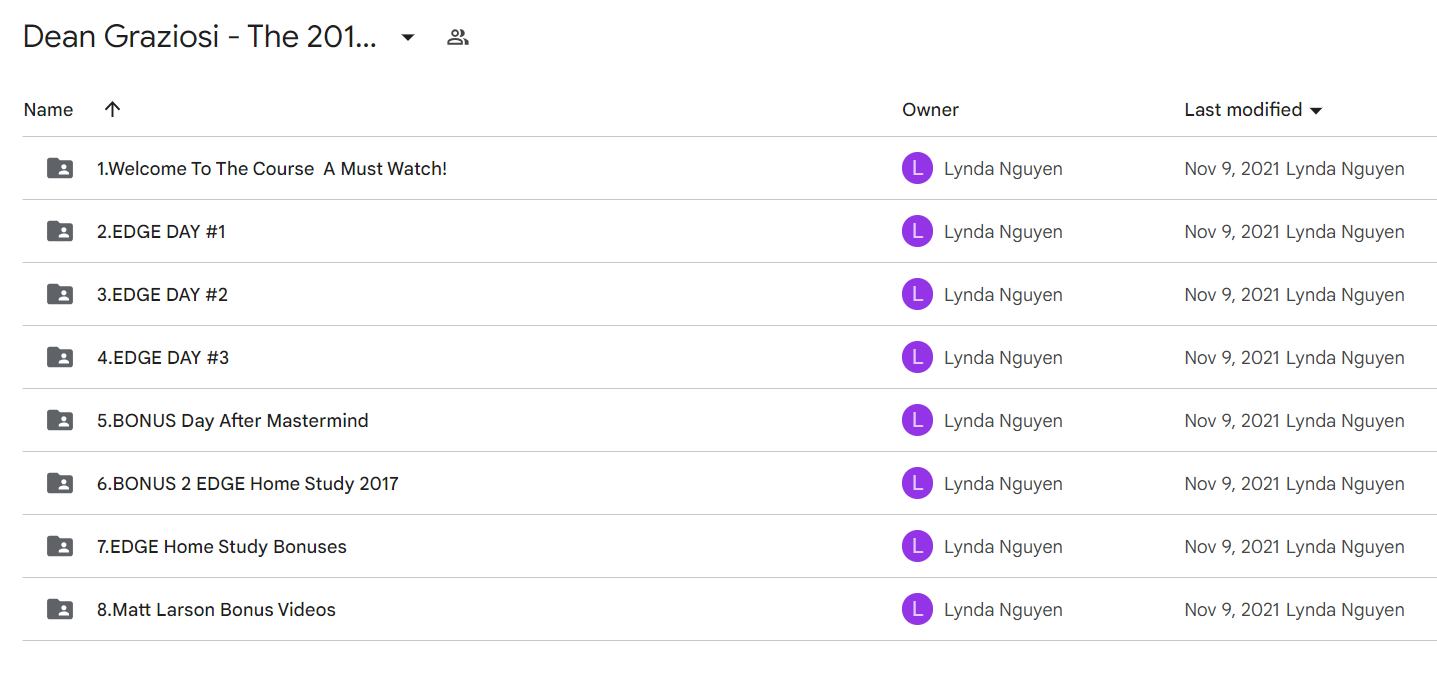Click modified date in EDGE DAY #3 row
This screenshot has height=683, width=1437.
[x=1233, y=358]
